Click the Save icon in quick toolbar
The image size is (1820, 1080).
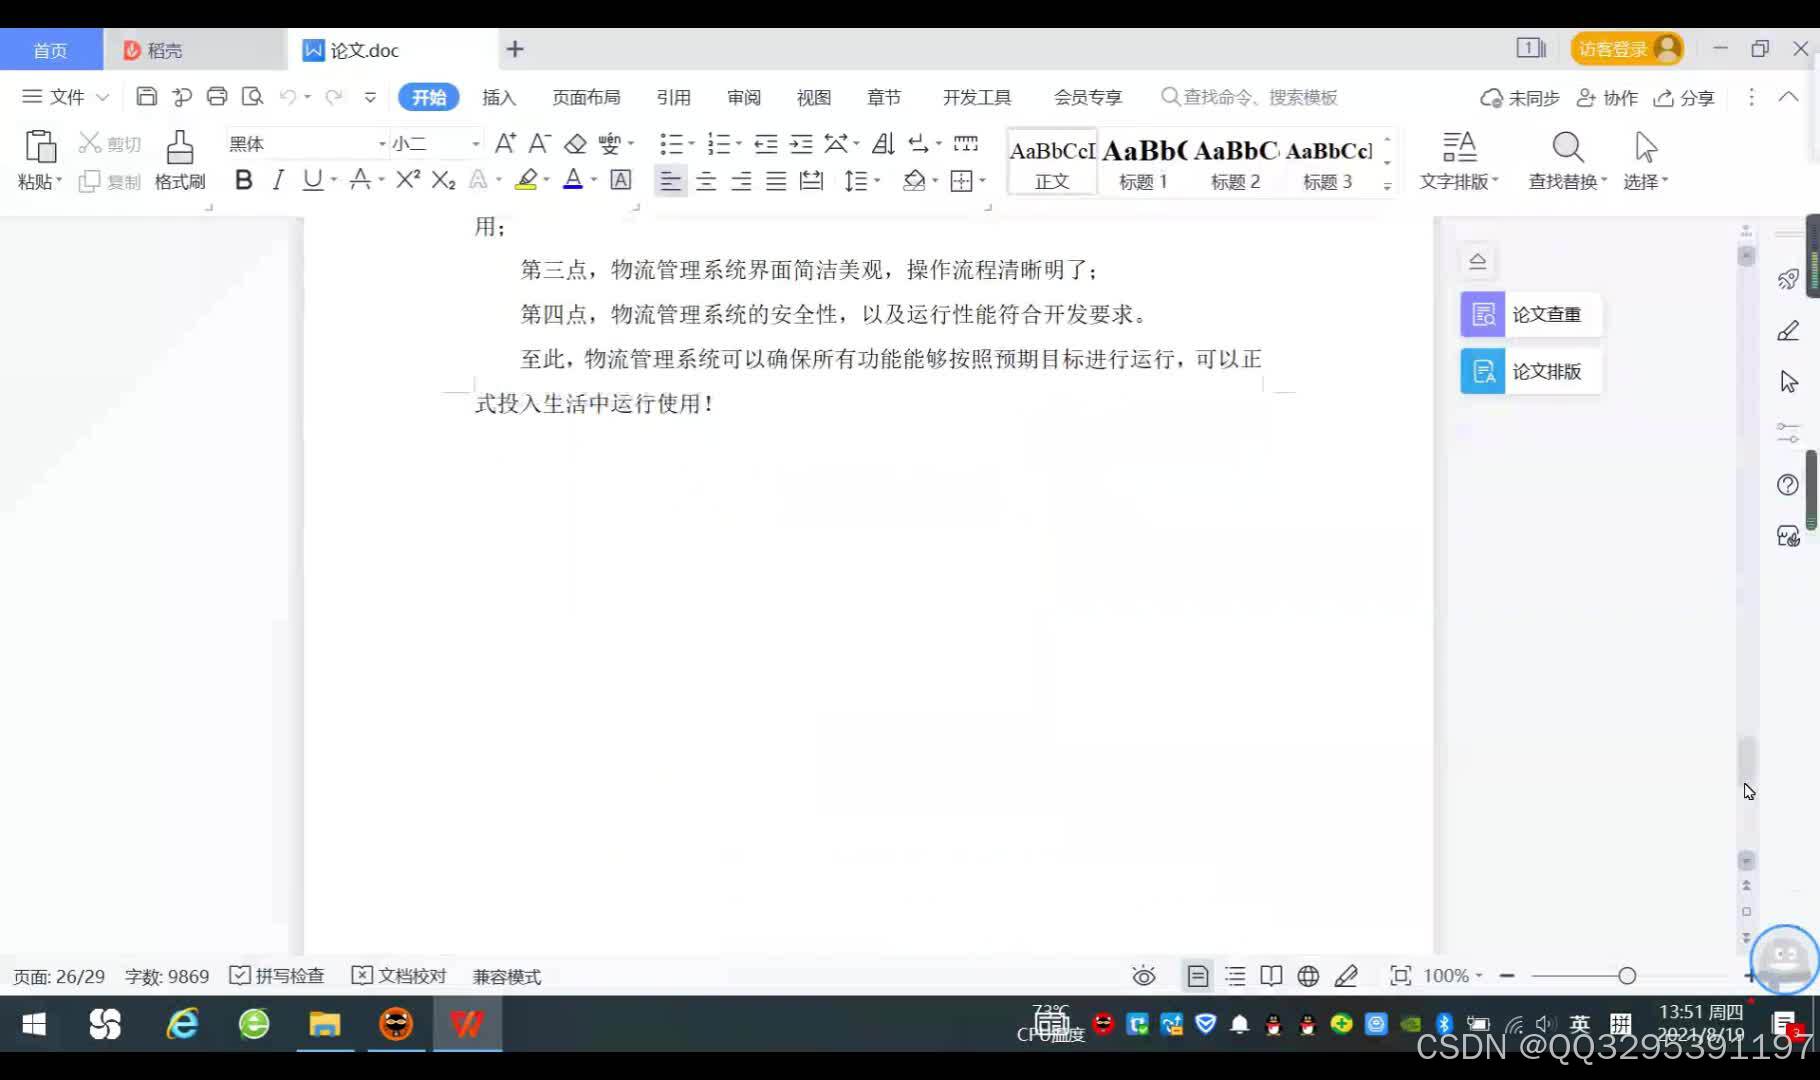[146, 97]
